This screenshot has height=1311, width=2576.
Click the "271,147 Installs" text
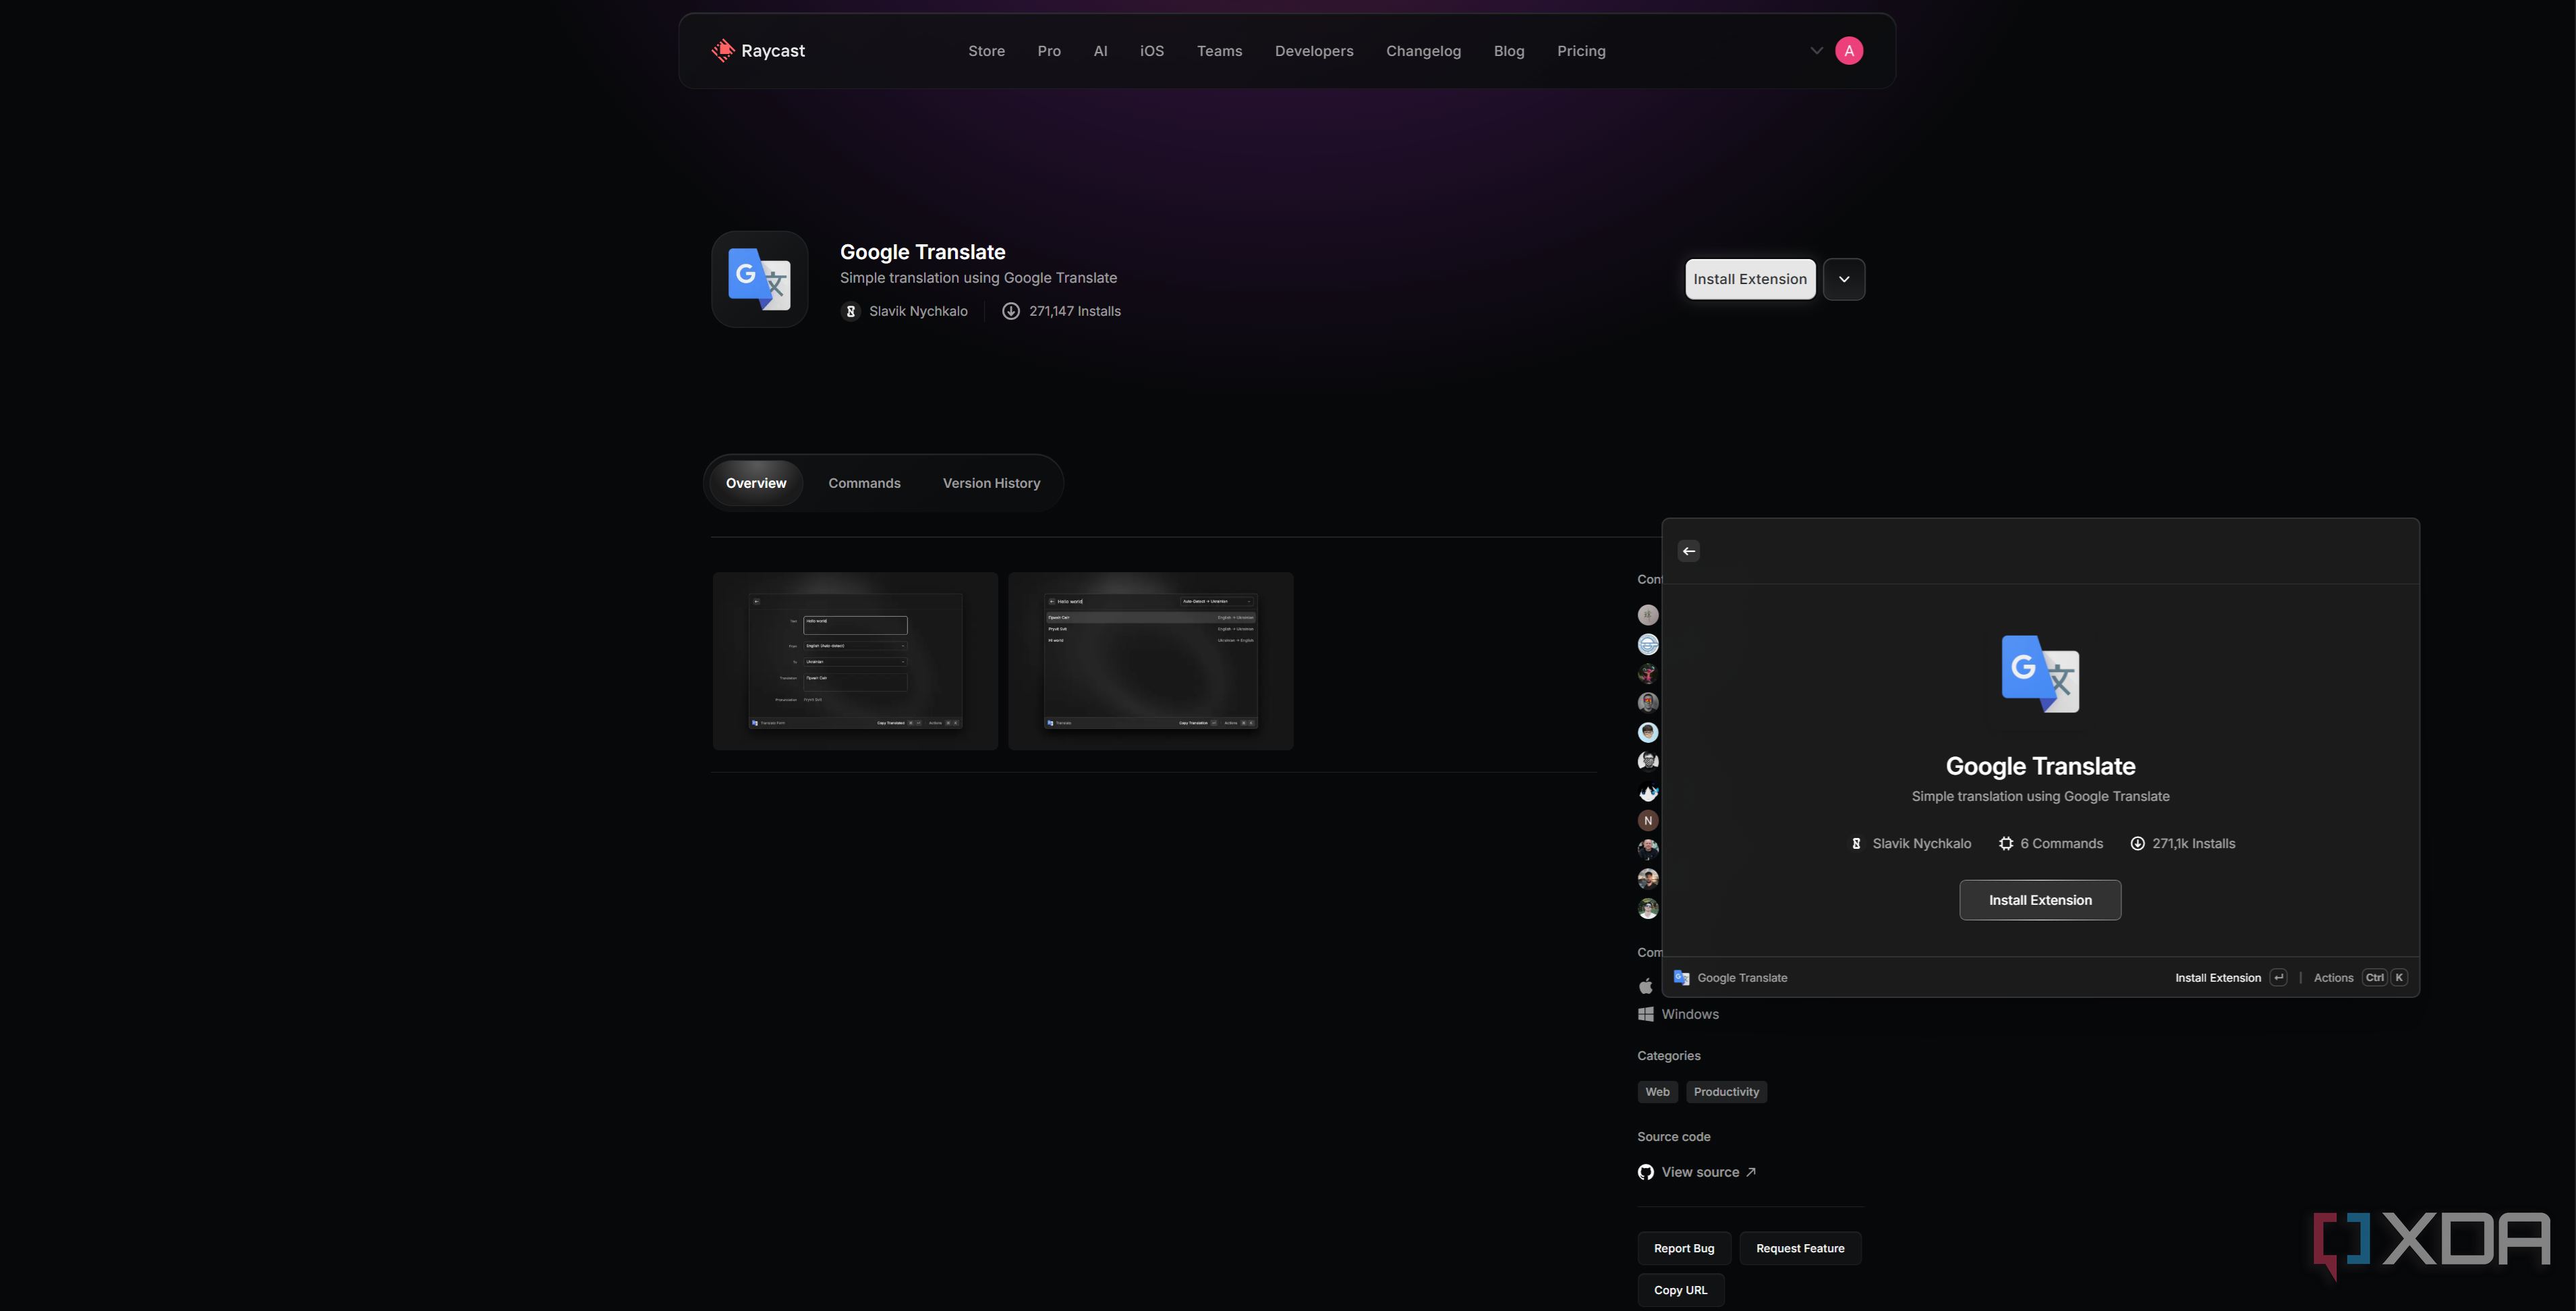1075,311
